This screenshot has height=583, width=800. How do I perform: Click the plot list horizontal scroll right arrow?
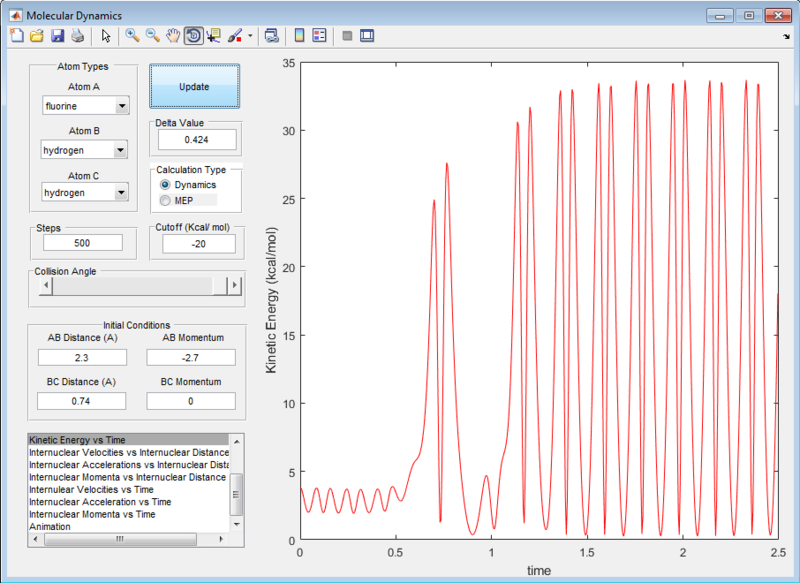coord(221,539)
